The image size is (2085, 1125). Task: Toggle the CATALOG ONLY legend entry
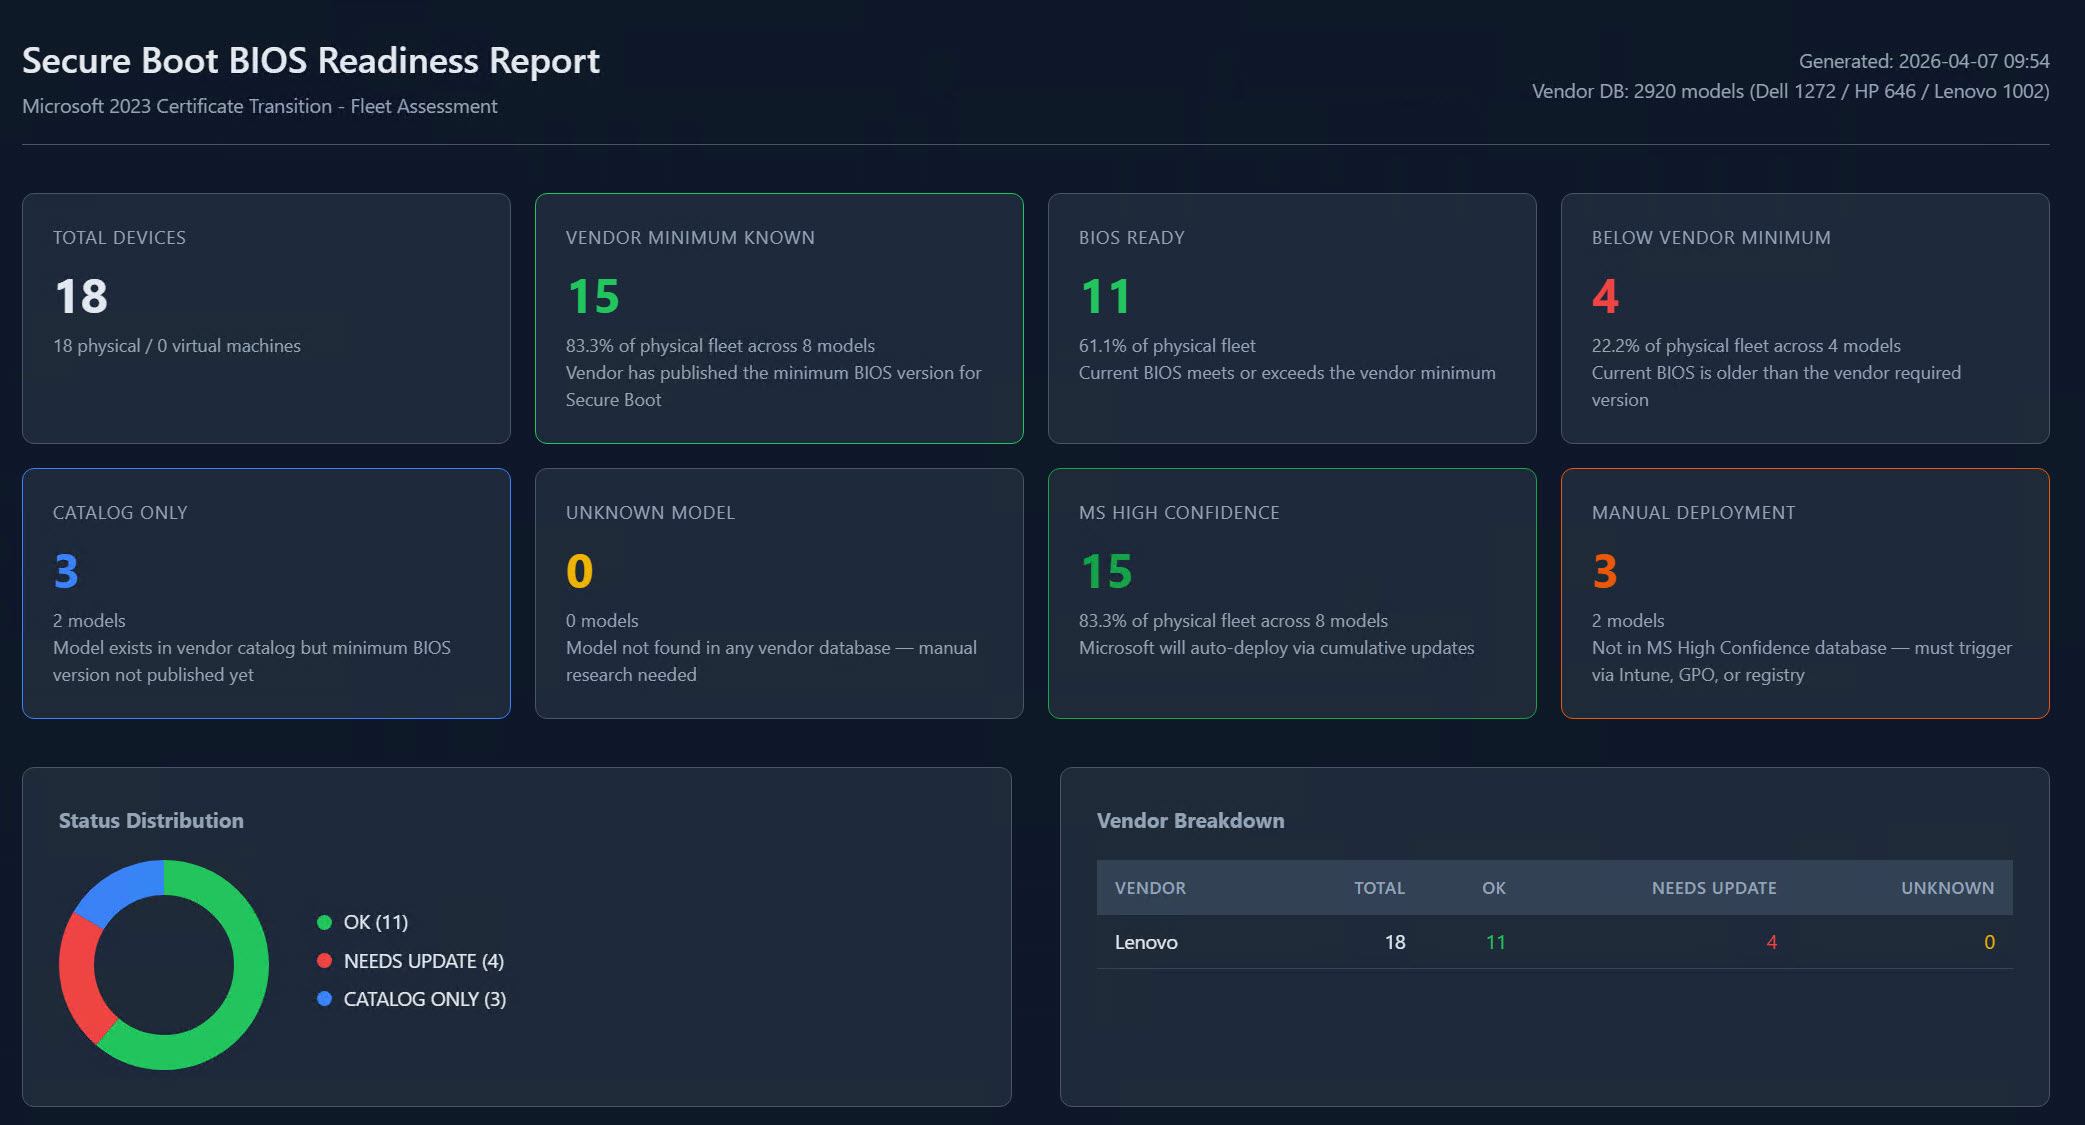pos(425,998)
